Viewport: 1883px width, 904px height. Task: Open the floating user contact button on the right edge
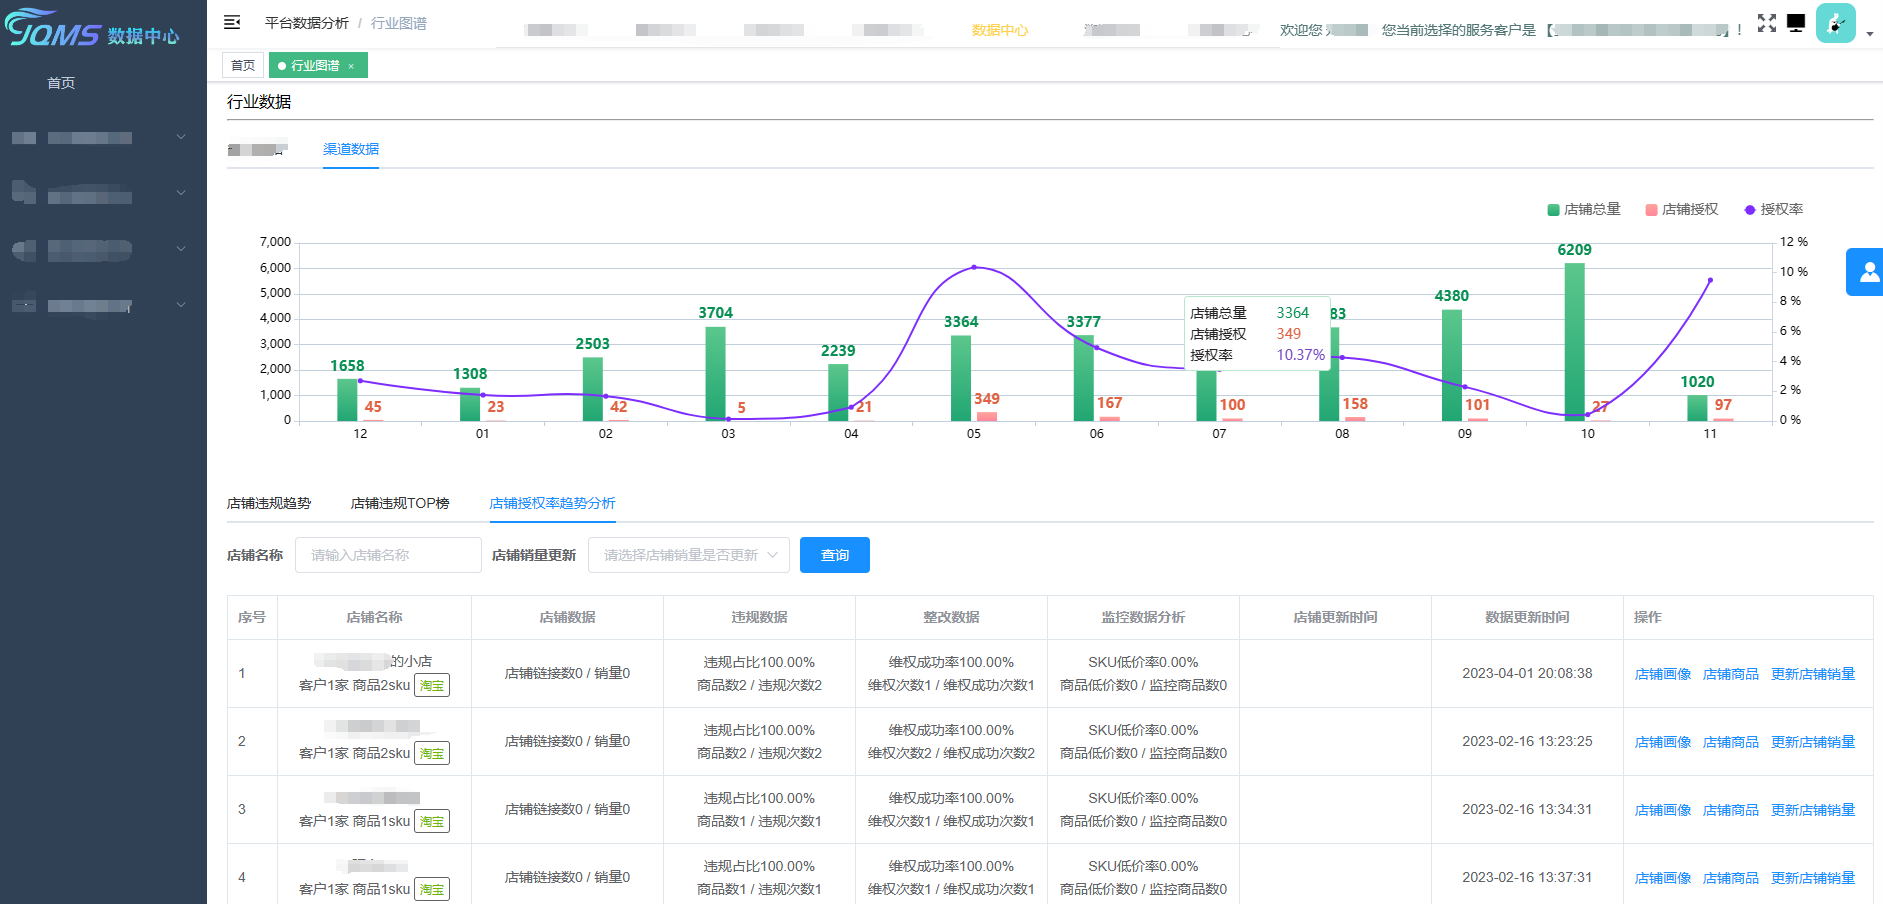click(1865, 272)
